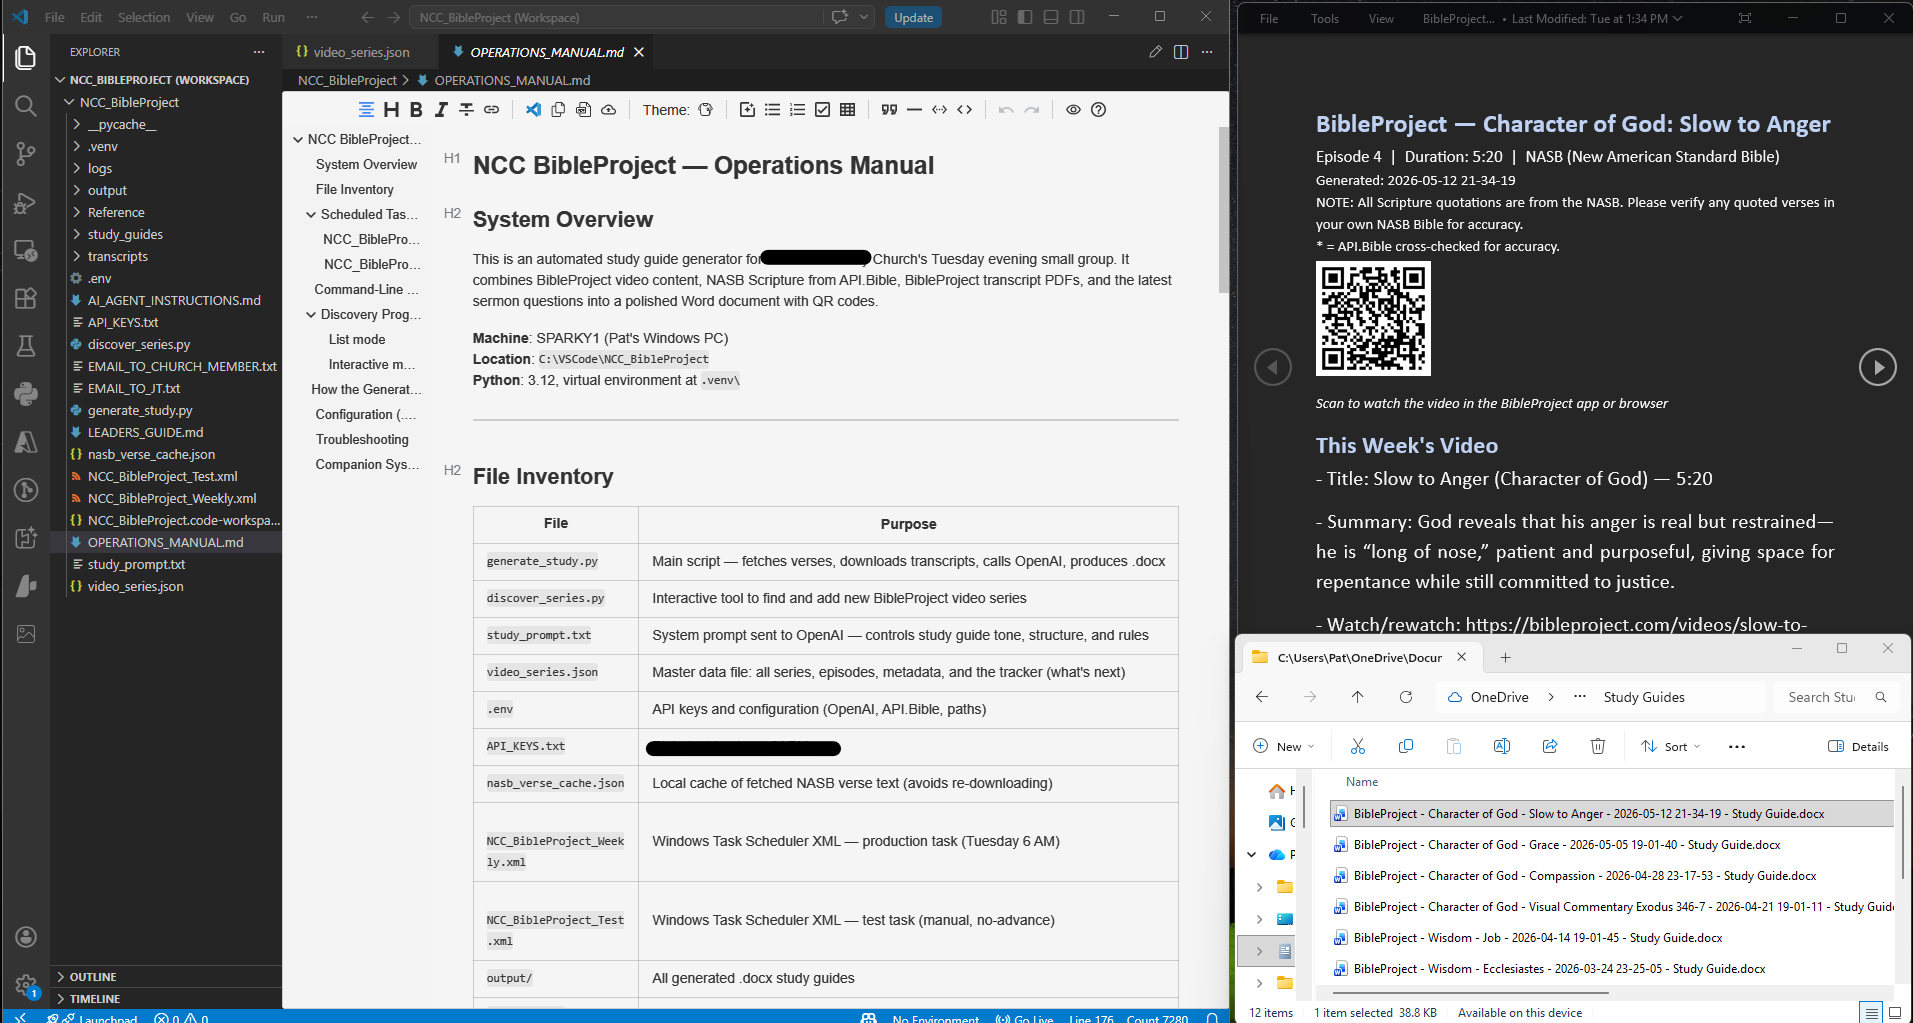Open the Search view in activity bar
1913x1023 pixels.
26,105
